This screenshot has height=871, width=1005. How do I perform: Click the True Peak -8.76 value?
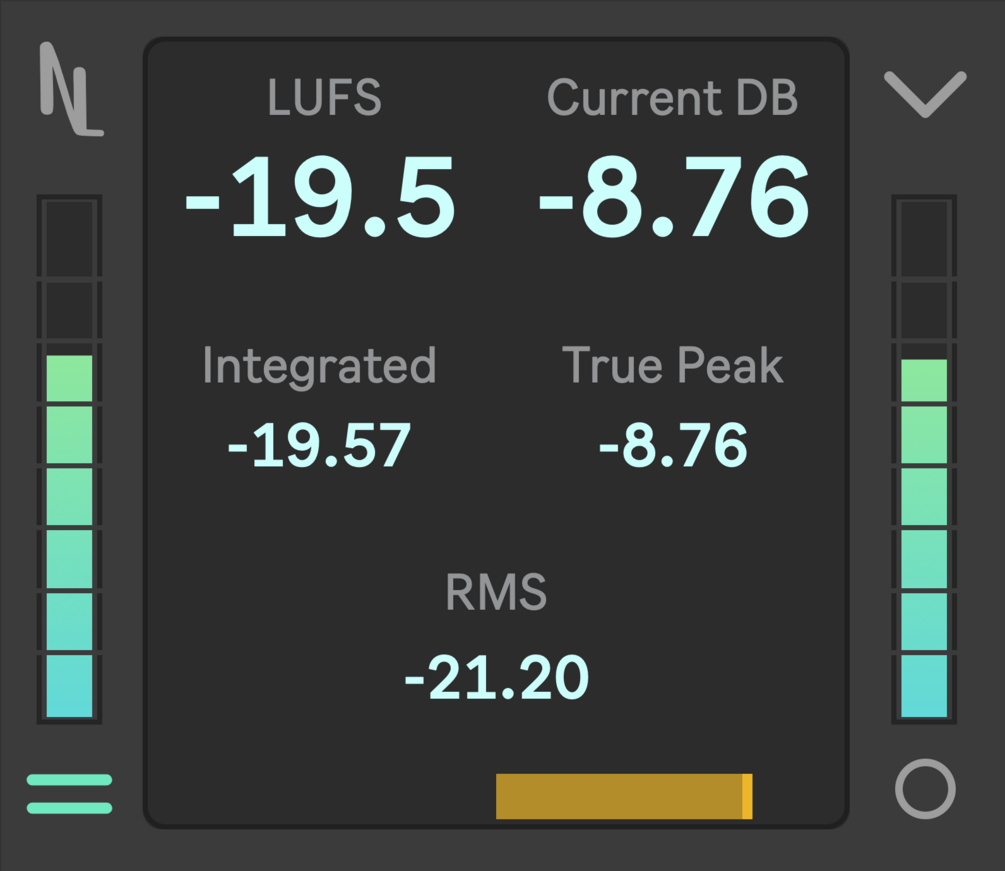point(673,445)
